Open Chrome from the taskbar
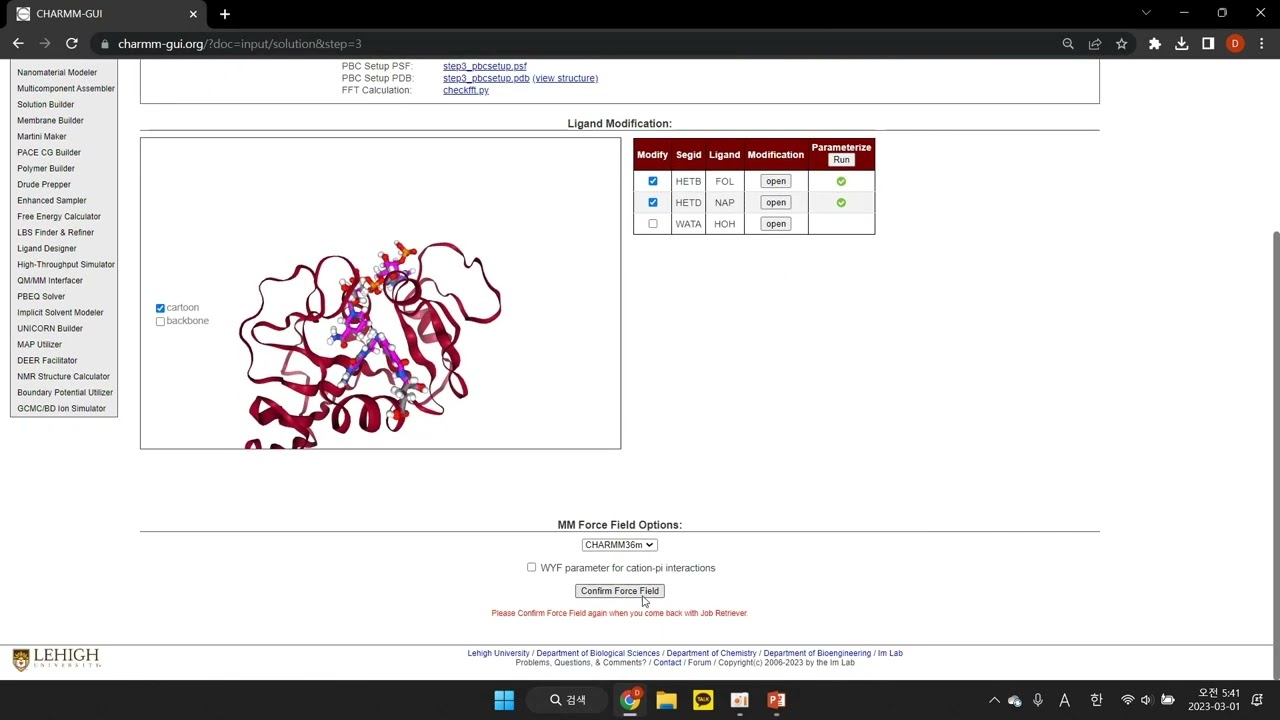 630,700
